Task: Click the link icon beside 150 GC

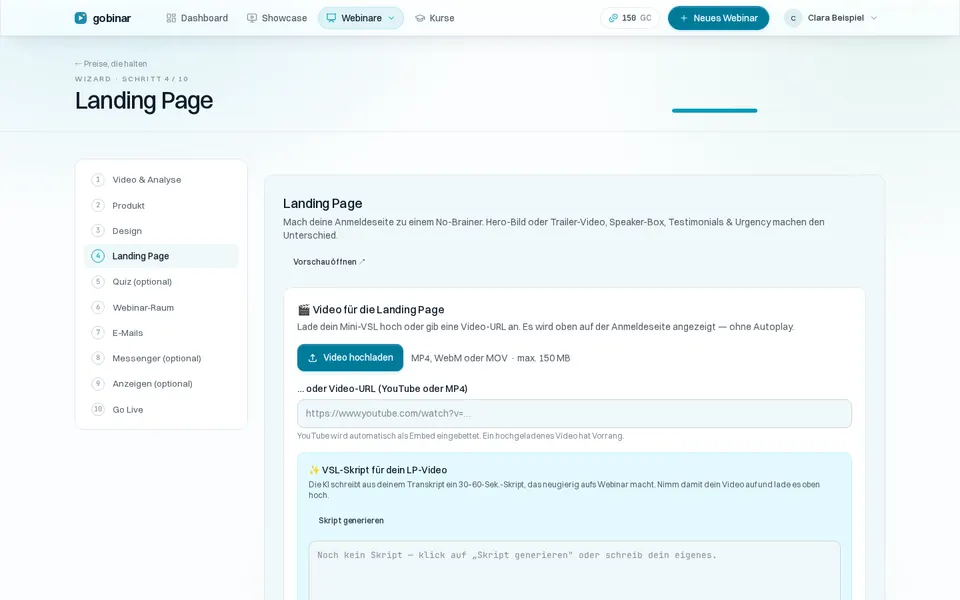Action: coord(613,18)
